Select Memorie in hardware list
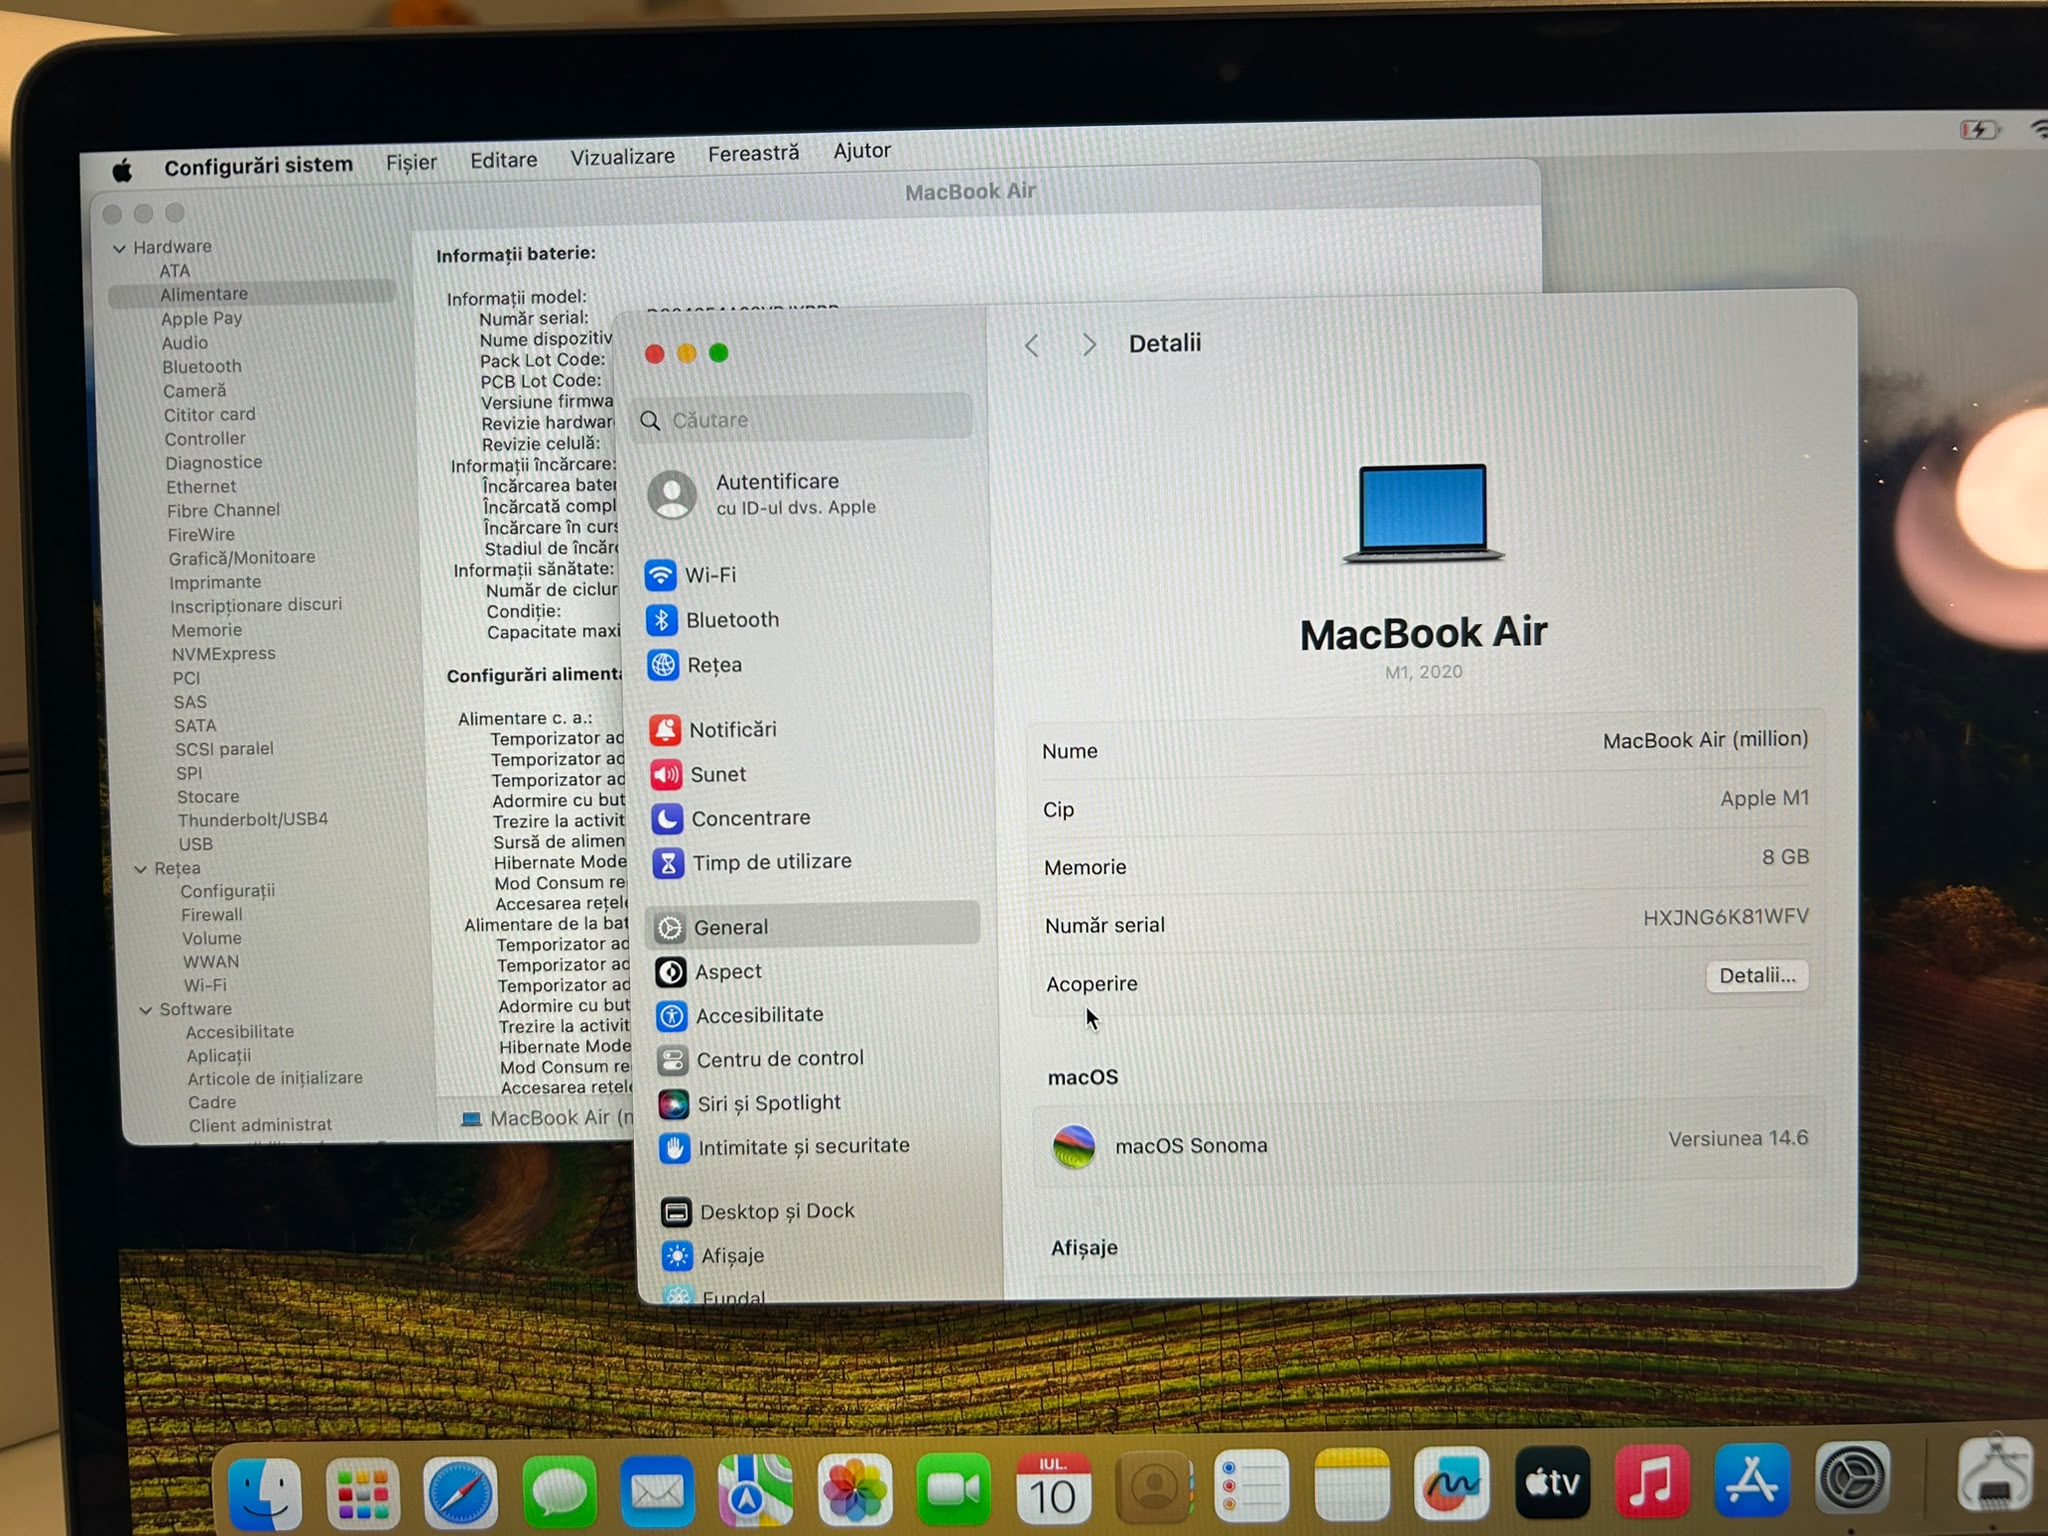This screenshot has width=2048, height=1536. 206,631
